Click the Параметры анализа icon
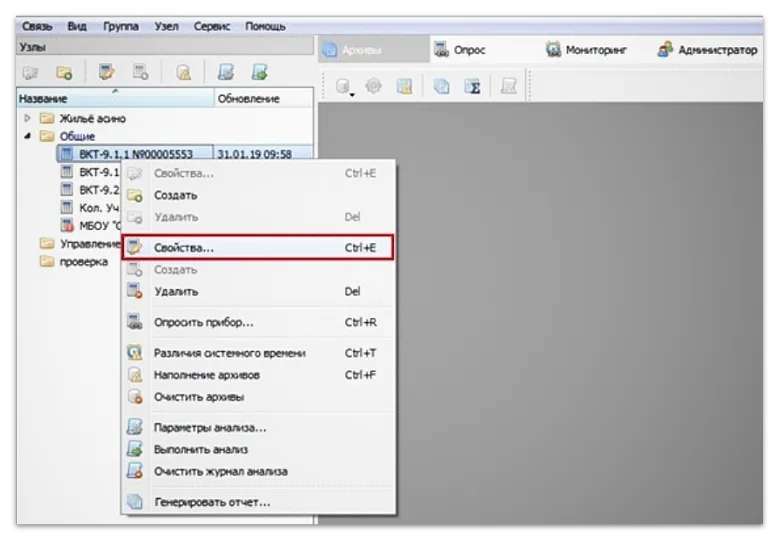Screen dimensions: 780x540 pyautogui.click(x=135, y=428)
